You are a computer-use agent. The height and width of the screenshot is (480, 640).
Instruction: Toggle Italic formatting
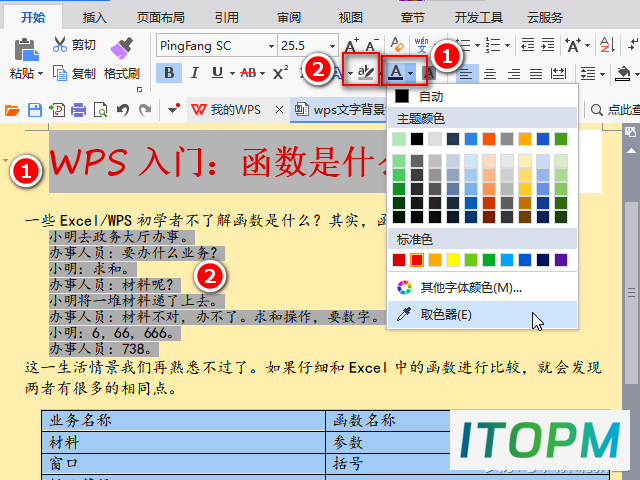195,73
